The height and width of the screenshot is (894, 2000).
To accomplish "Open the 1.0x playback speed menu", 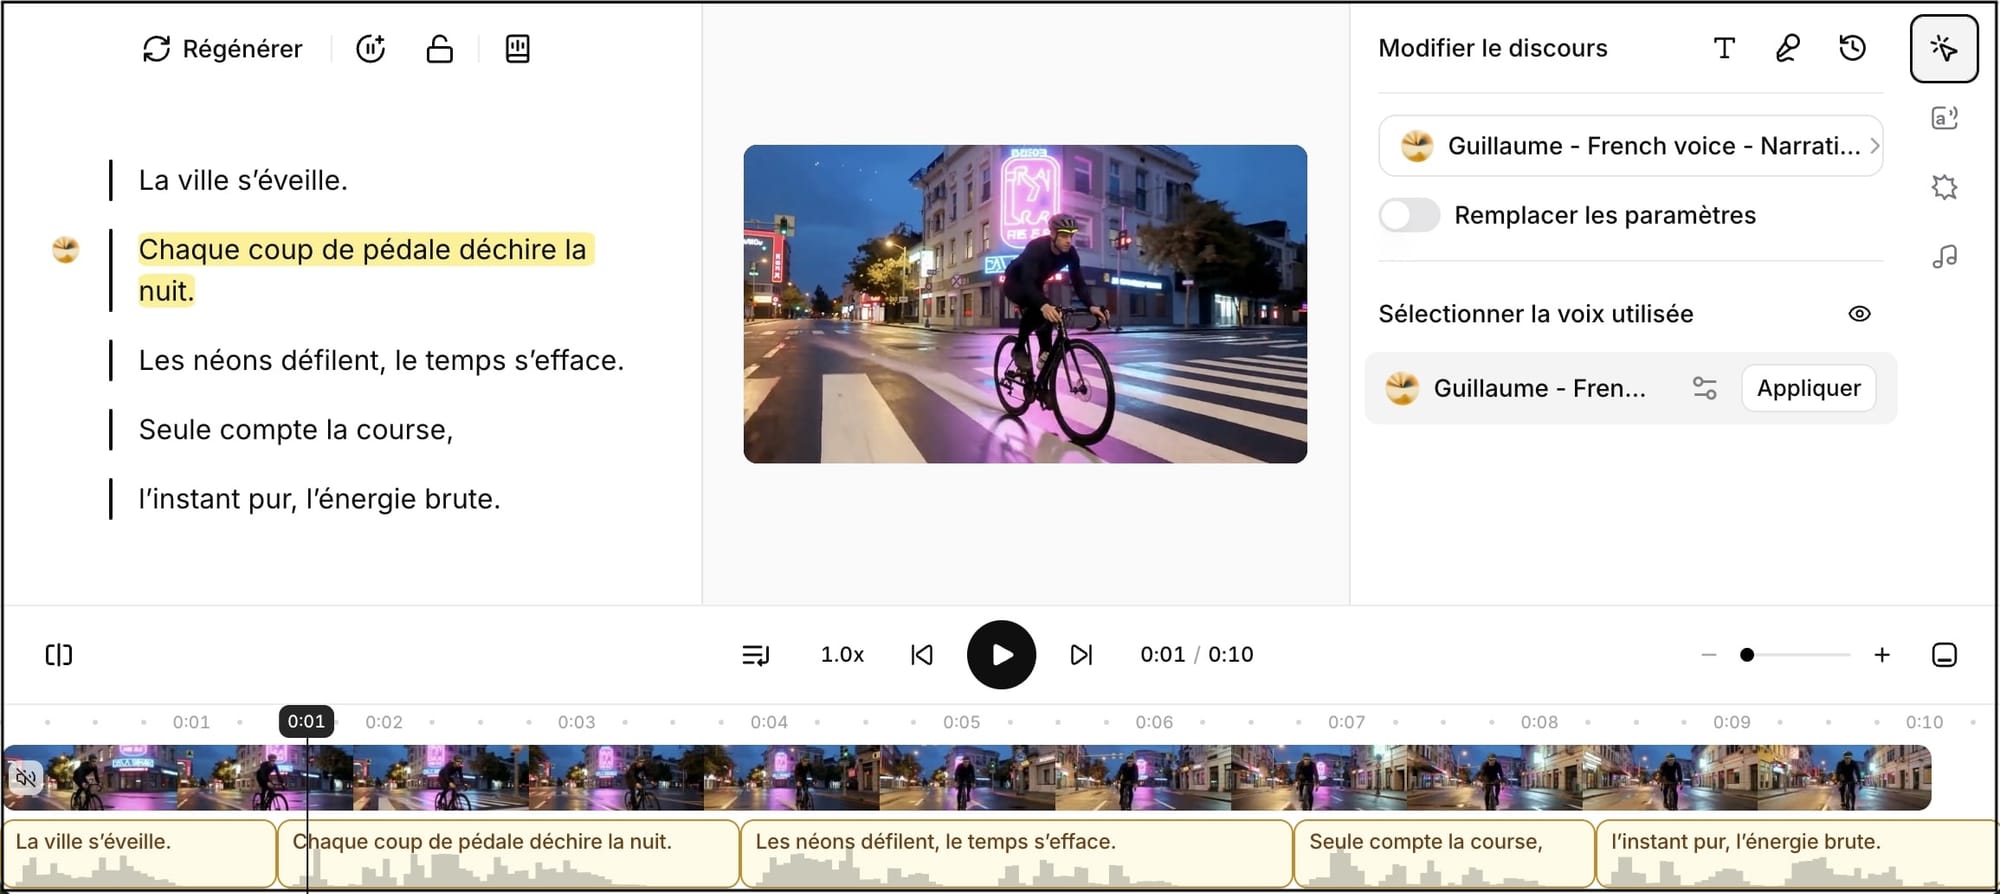I will (x=842, y=655).
